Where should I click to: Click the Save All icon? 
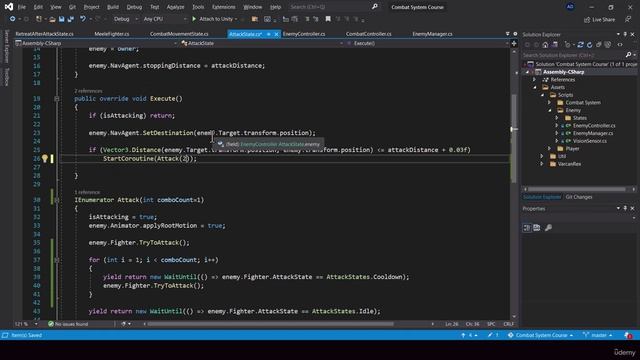(x=71, y=19)
